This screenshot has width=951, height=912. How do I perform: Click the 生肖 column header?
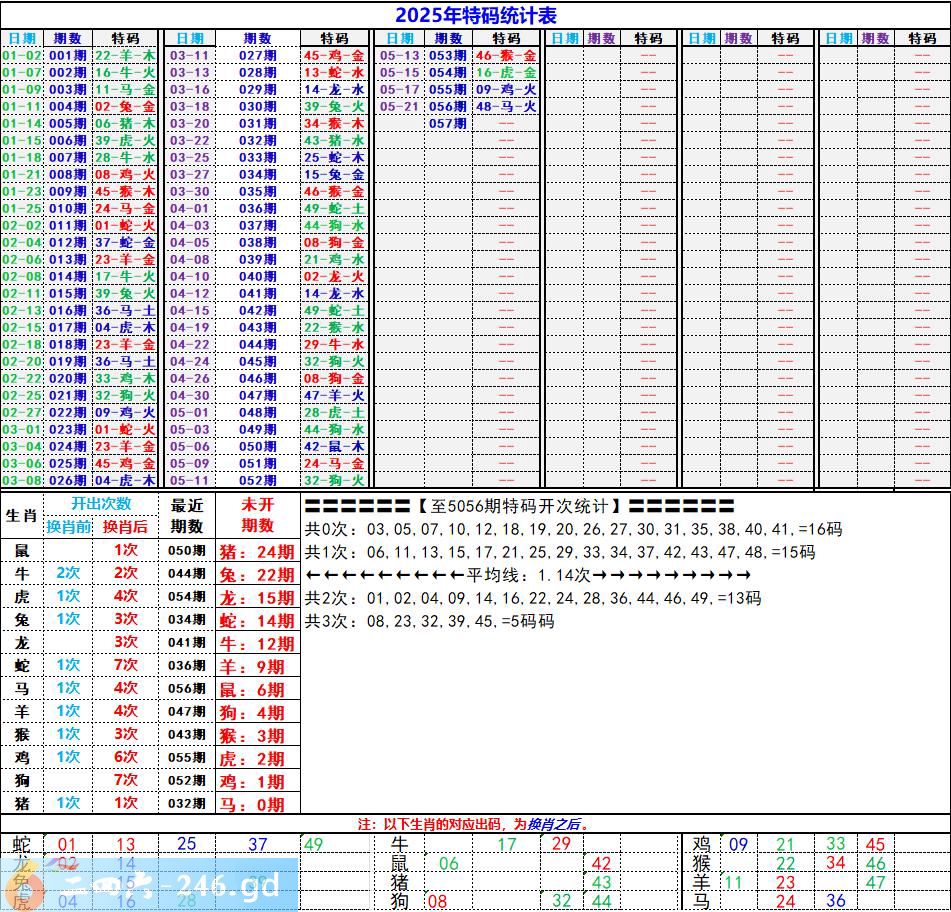point(21,516)
